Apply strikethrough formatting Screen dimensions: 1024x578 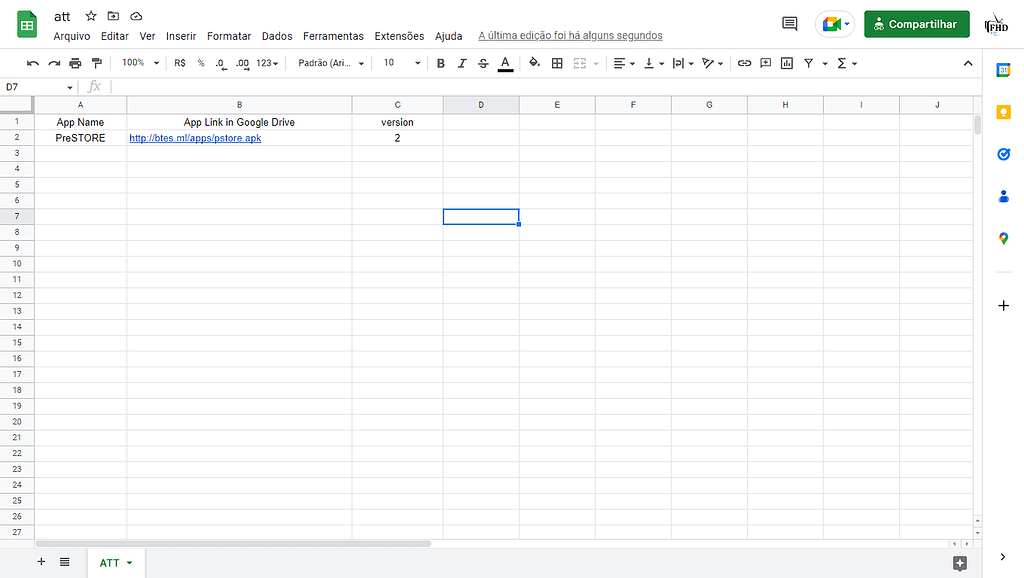point(482,63)
